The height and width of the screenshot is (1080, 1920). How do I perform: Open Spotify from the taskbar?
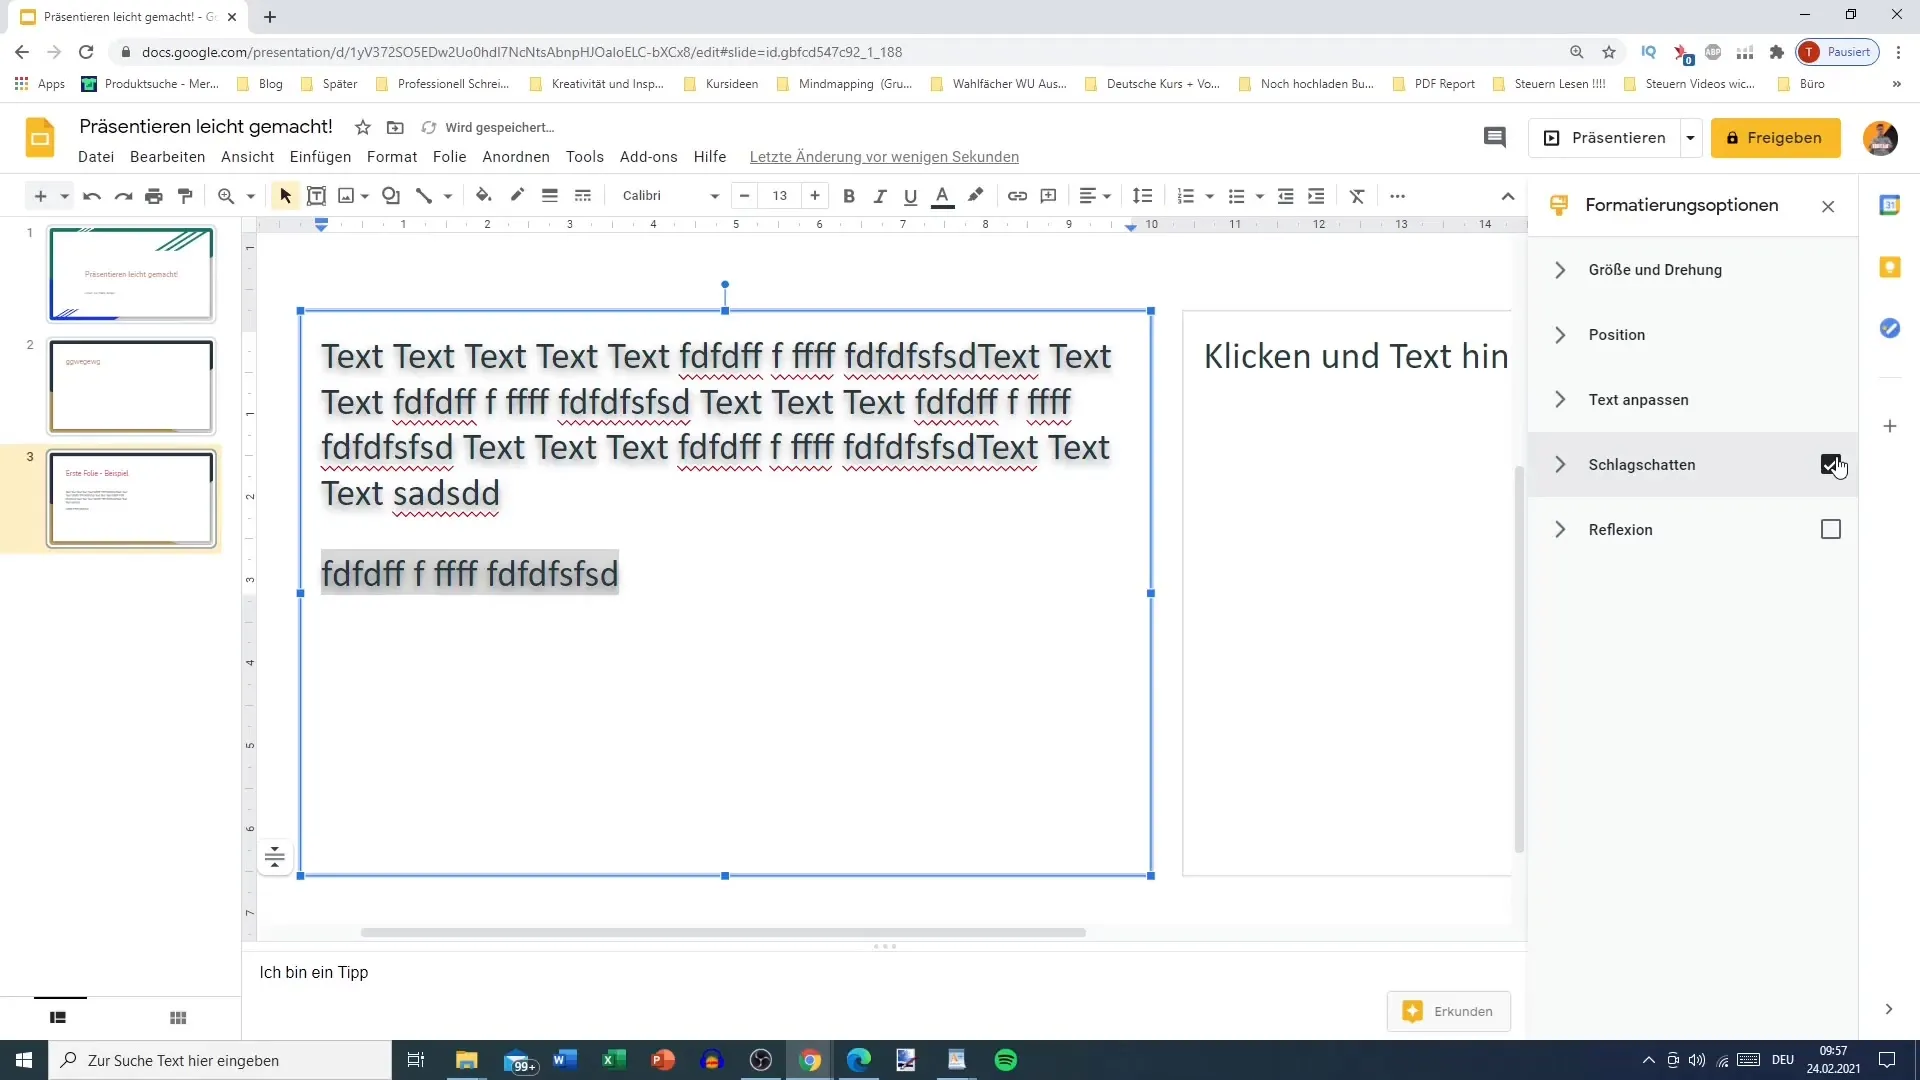tap(1006, 1060)
